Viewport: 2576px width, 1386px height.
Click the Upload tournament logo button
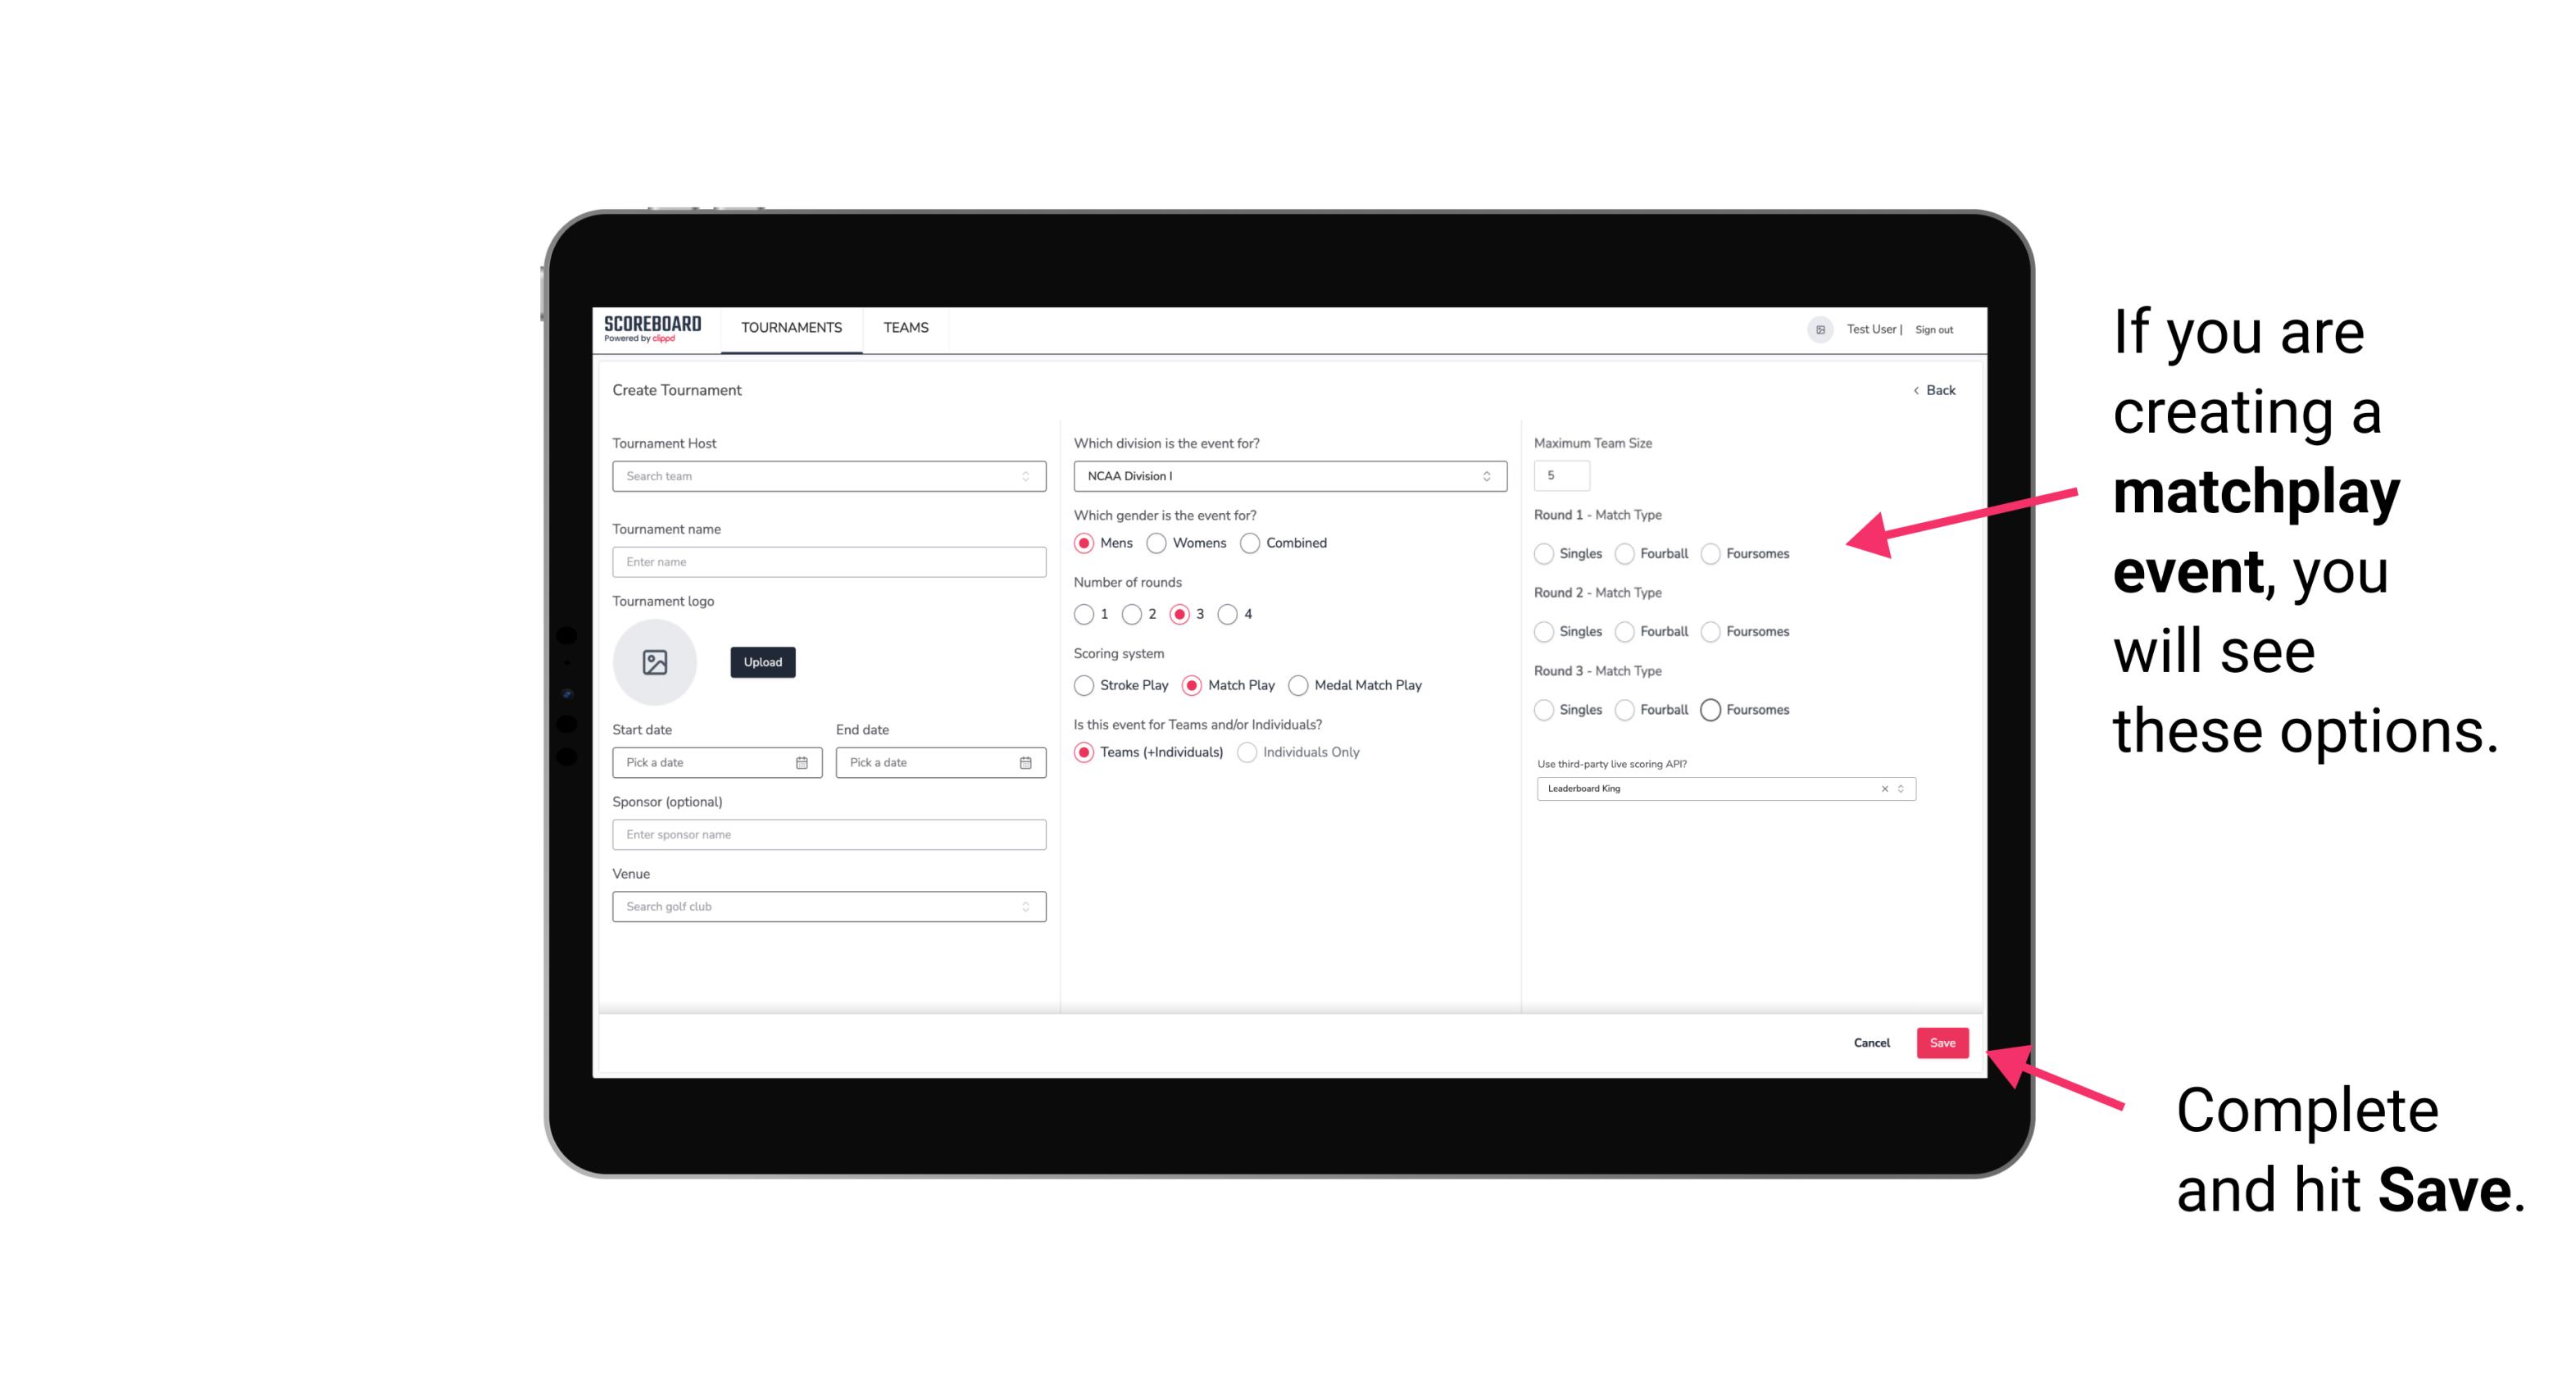(x=762, y=662)
